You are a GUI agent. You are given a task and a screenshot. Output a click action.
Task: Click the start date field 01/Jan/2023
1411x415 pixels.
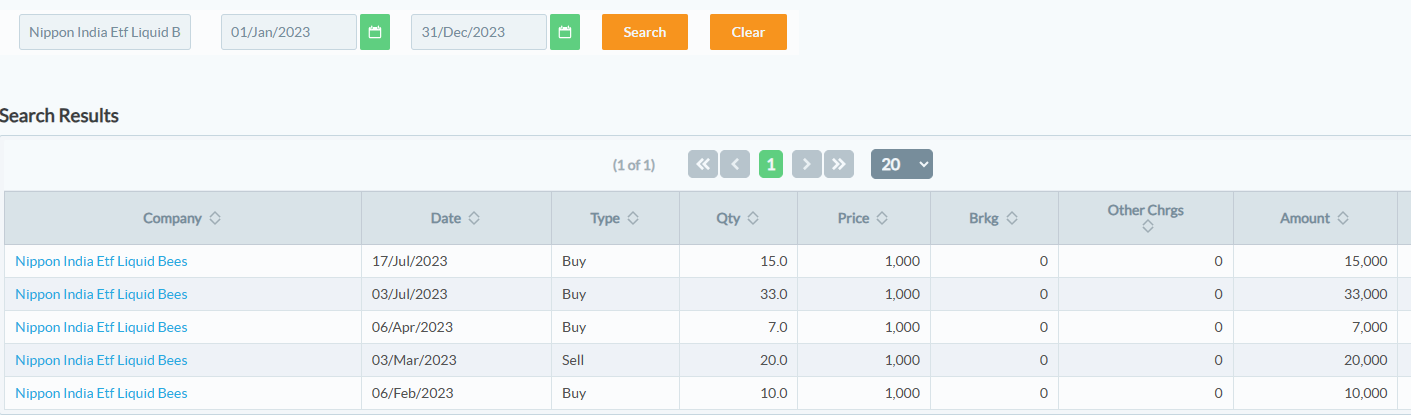(289, 32)
